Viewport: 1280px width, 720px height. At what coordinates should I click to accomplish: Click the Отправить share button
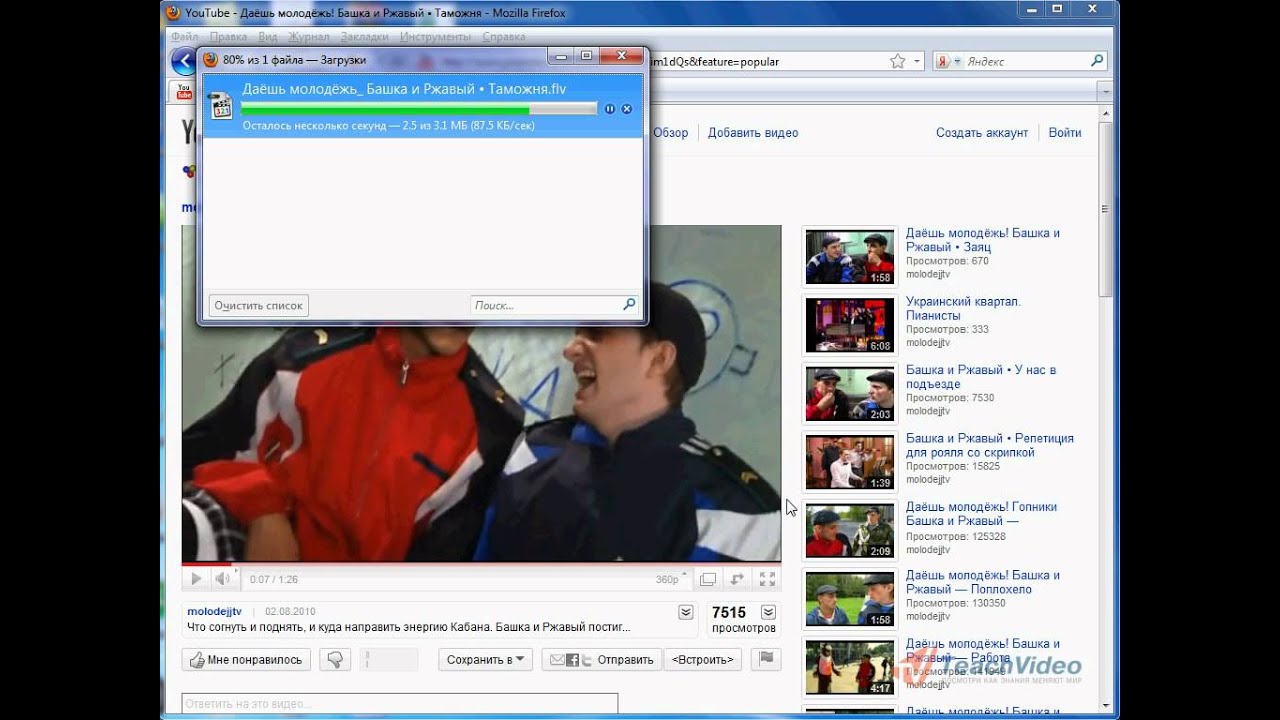(x=601, y=659)
